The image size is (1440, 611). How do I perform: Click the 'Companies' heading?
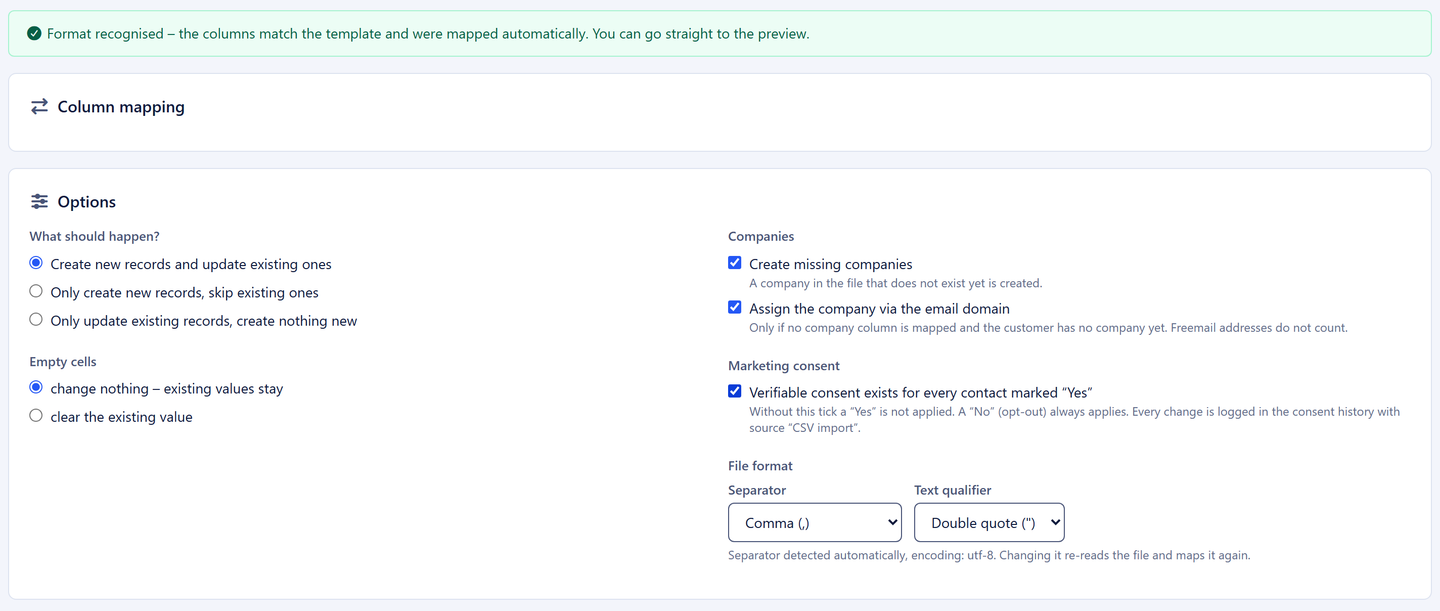[x=761, y=237]
